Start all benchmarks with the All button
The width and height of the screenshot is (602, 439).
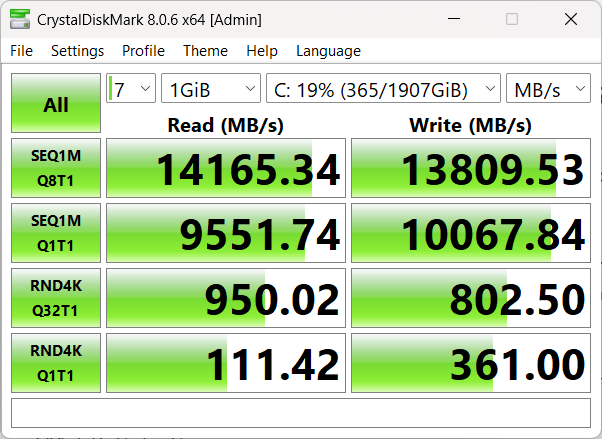click(56, 103)
